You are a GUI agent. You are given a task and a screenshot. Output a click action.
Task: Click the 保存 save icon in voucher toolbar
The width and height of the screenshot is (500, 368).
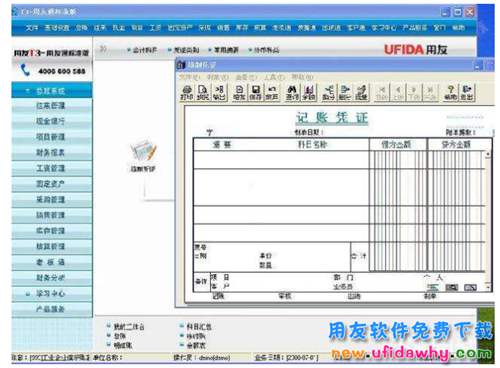click(255, 92)
